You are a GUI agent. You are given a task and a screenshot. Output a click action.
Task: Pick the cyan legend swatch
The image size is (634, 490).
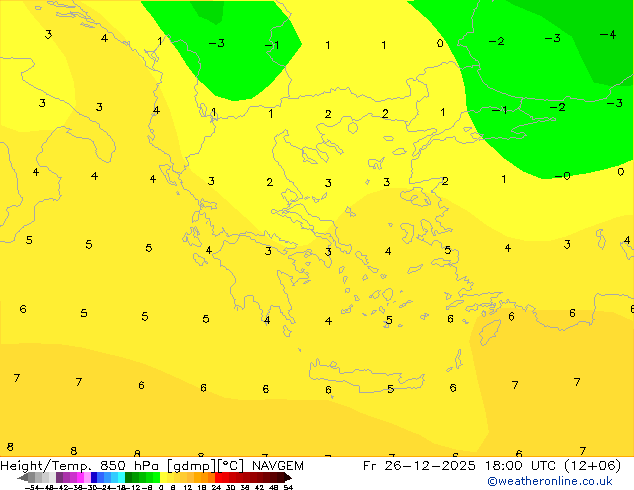tap(121, 477)
